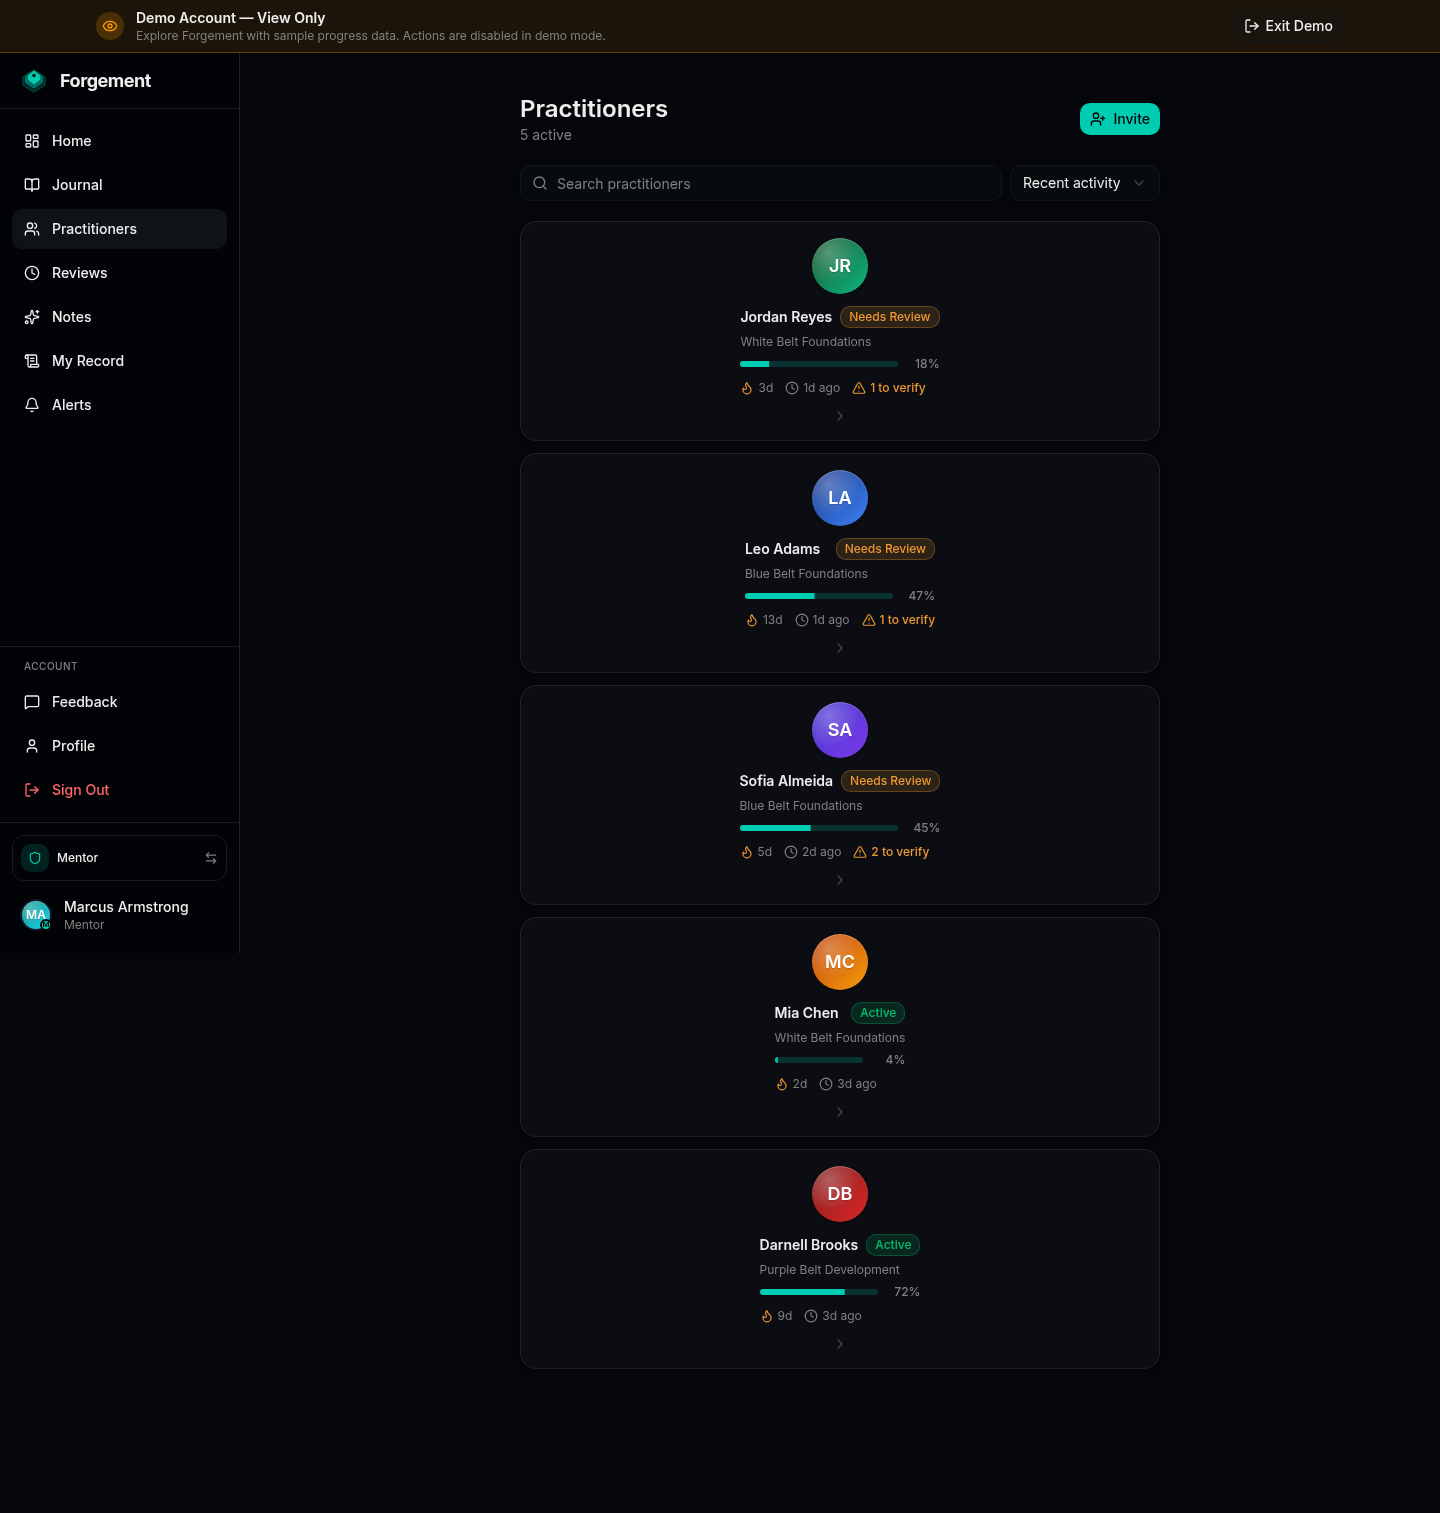Click Sofia Almeida verify warning icon
Screen dimensions: 1440x1513
[860, 852]
